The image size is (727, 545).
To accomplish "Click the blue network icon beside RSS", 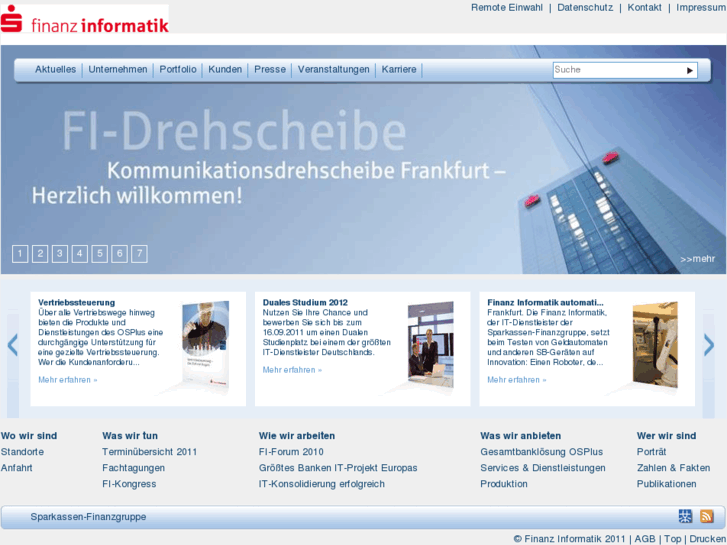I will (685, 516).
